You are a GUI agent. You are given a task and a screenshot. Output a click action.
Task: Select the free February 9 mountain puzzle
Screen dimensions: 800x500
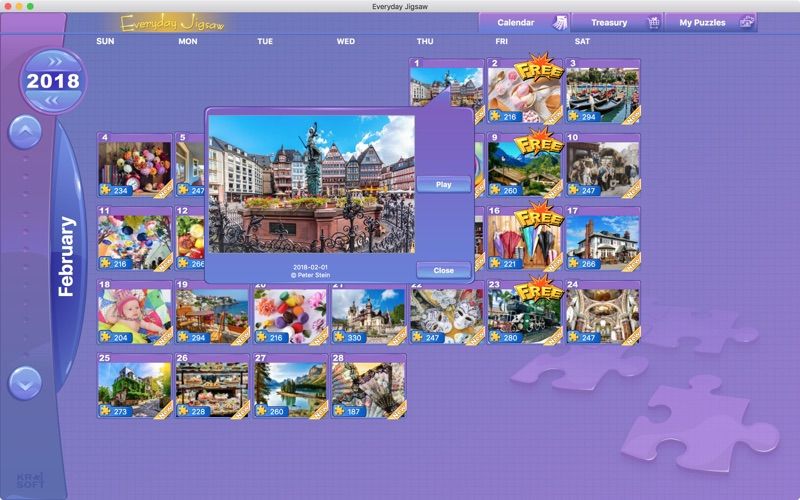[x=524, y=165]
